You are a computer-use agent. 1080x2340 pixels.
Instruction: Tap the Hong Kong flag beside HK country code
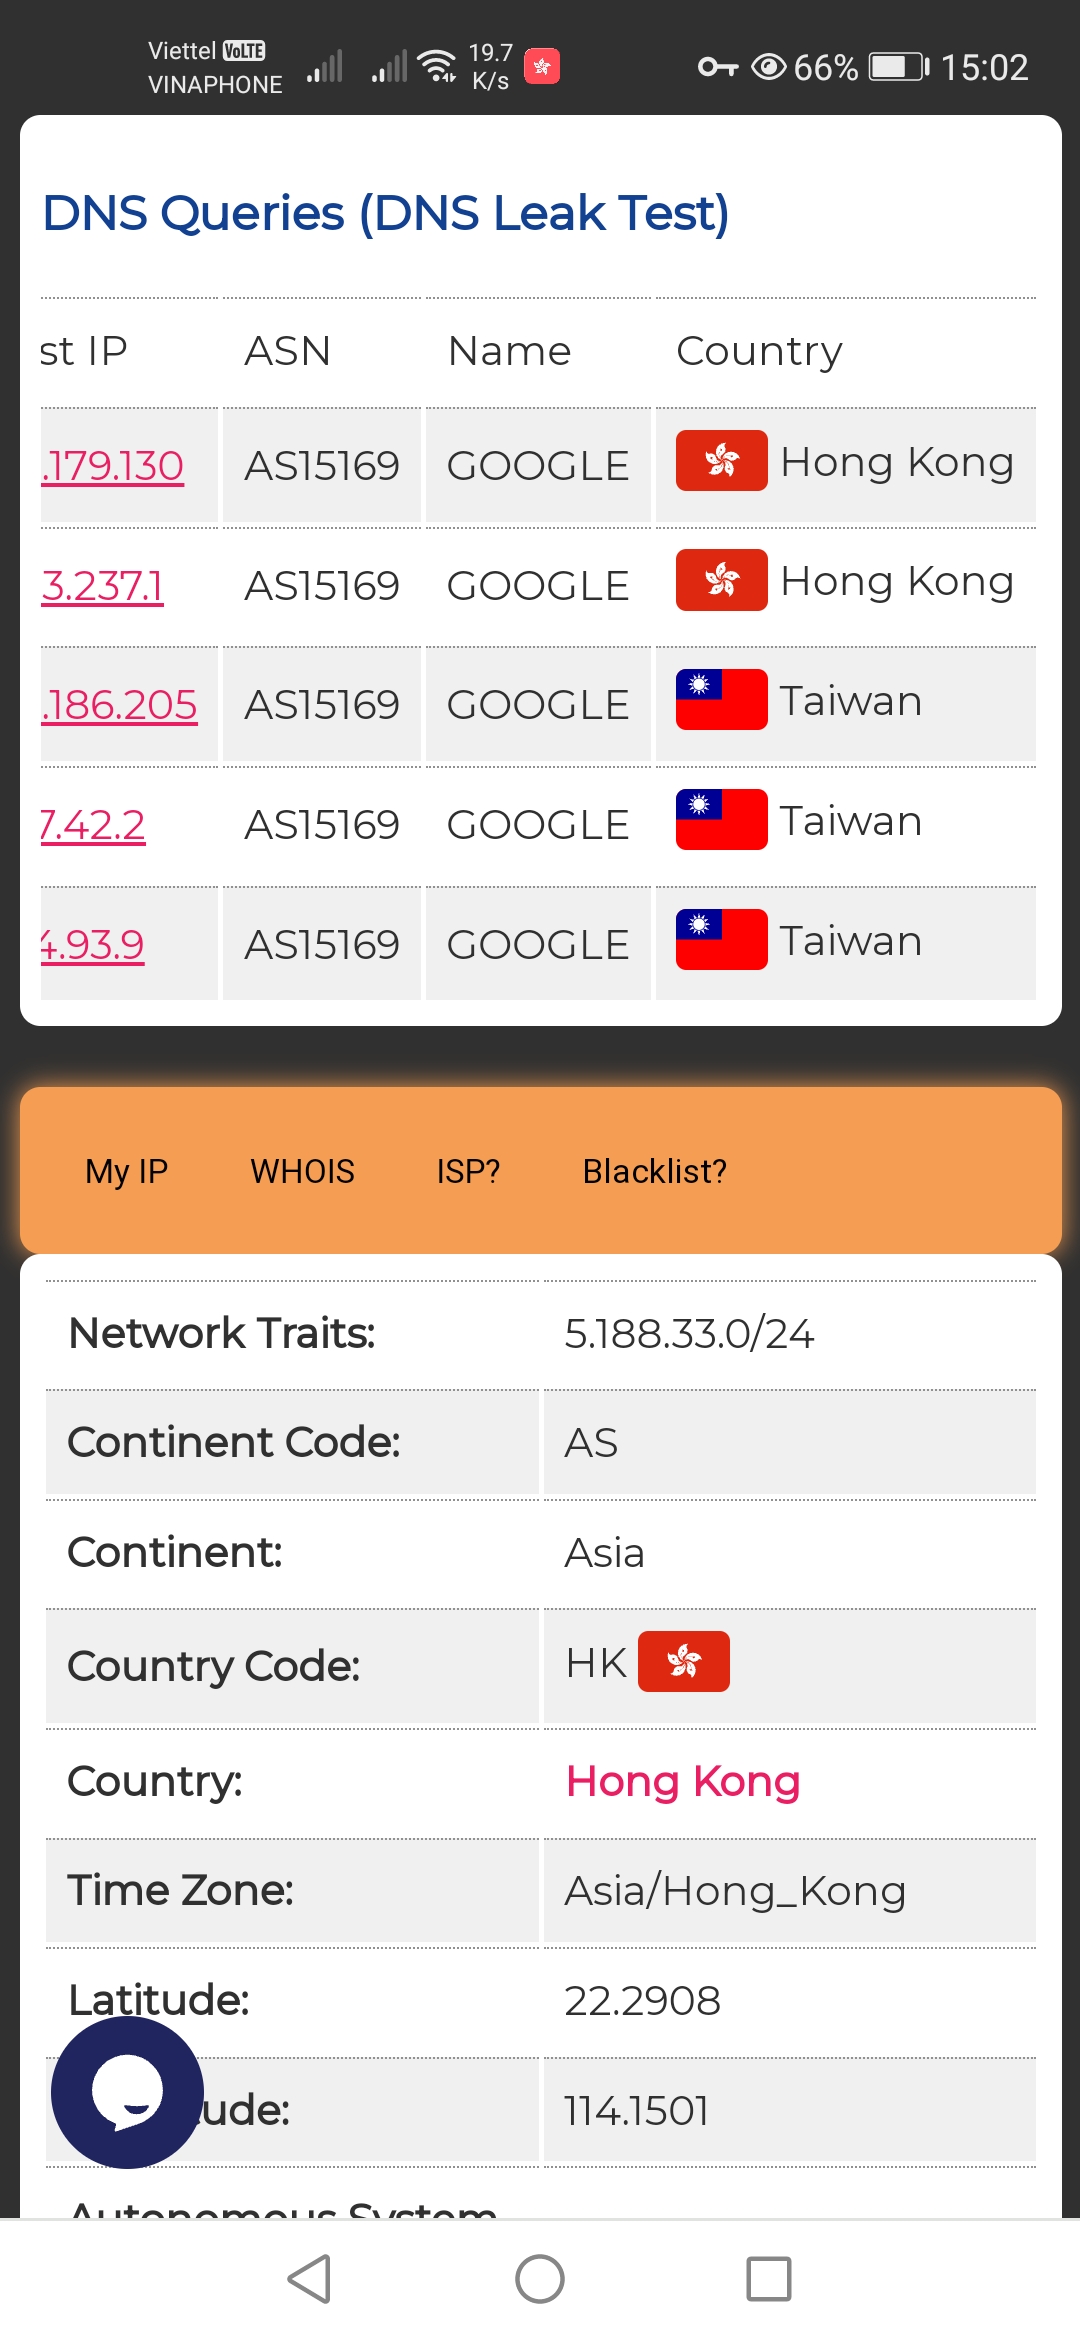click(684, 1662)
